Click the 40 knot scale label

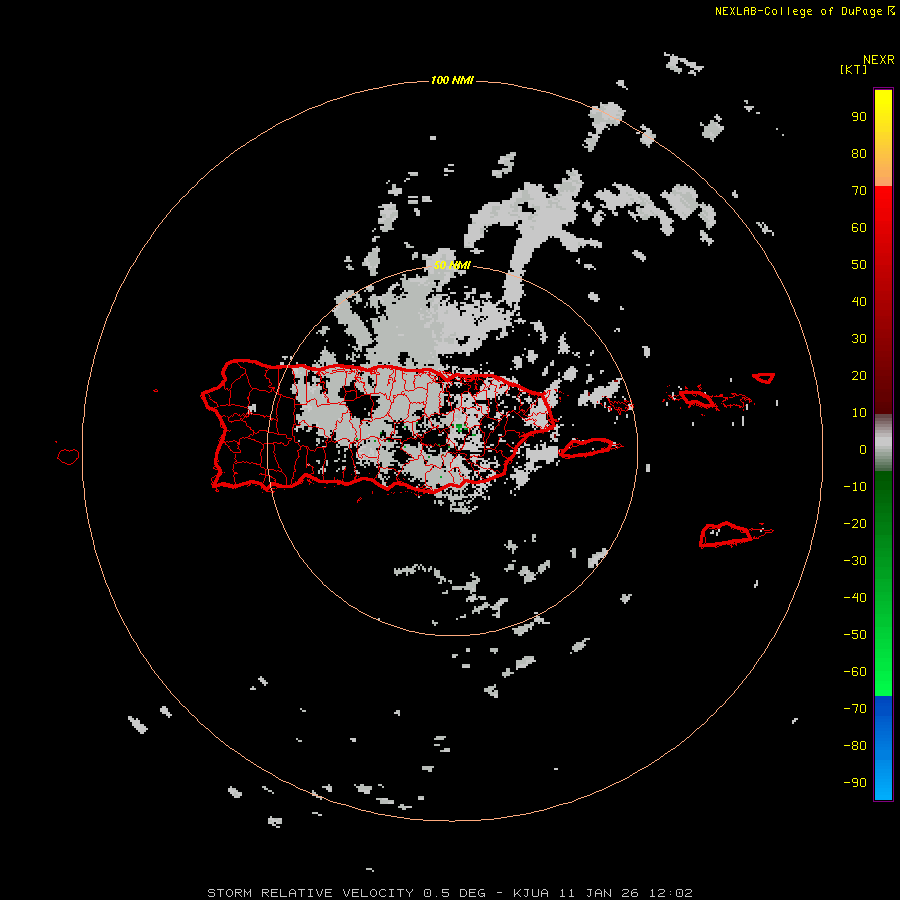859,301
